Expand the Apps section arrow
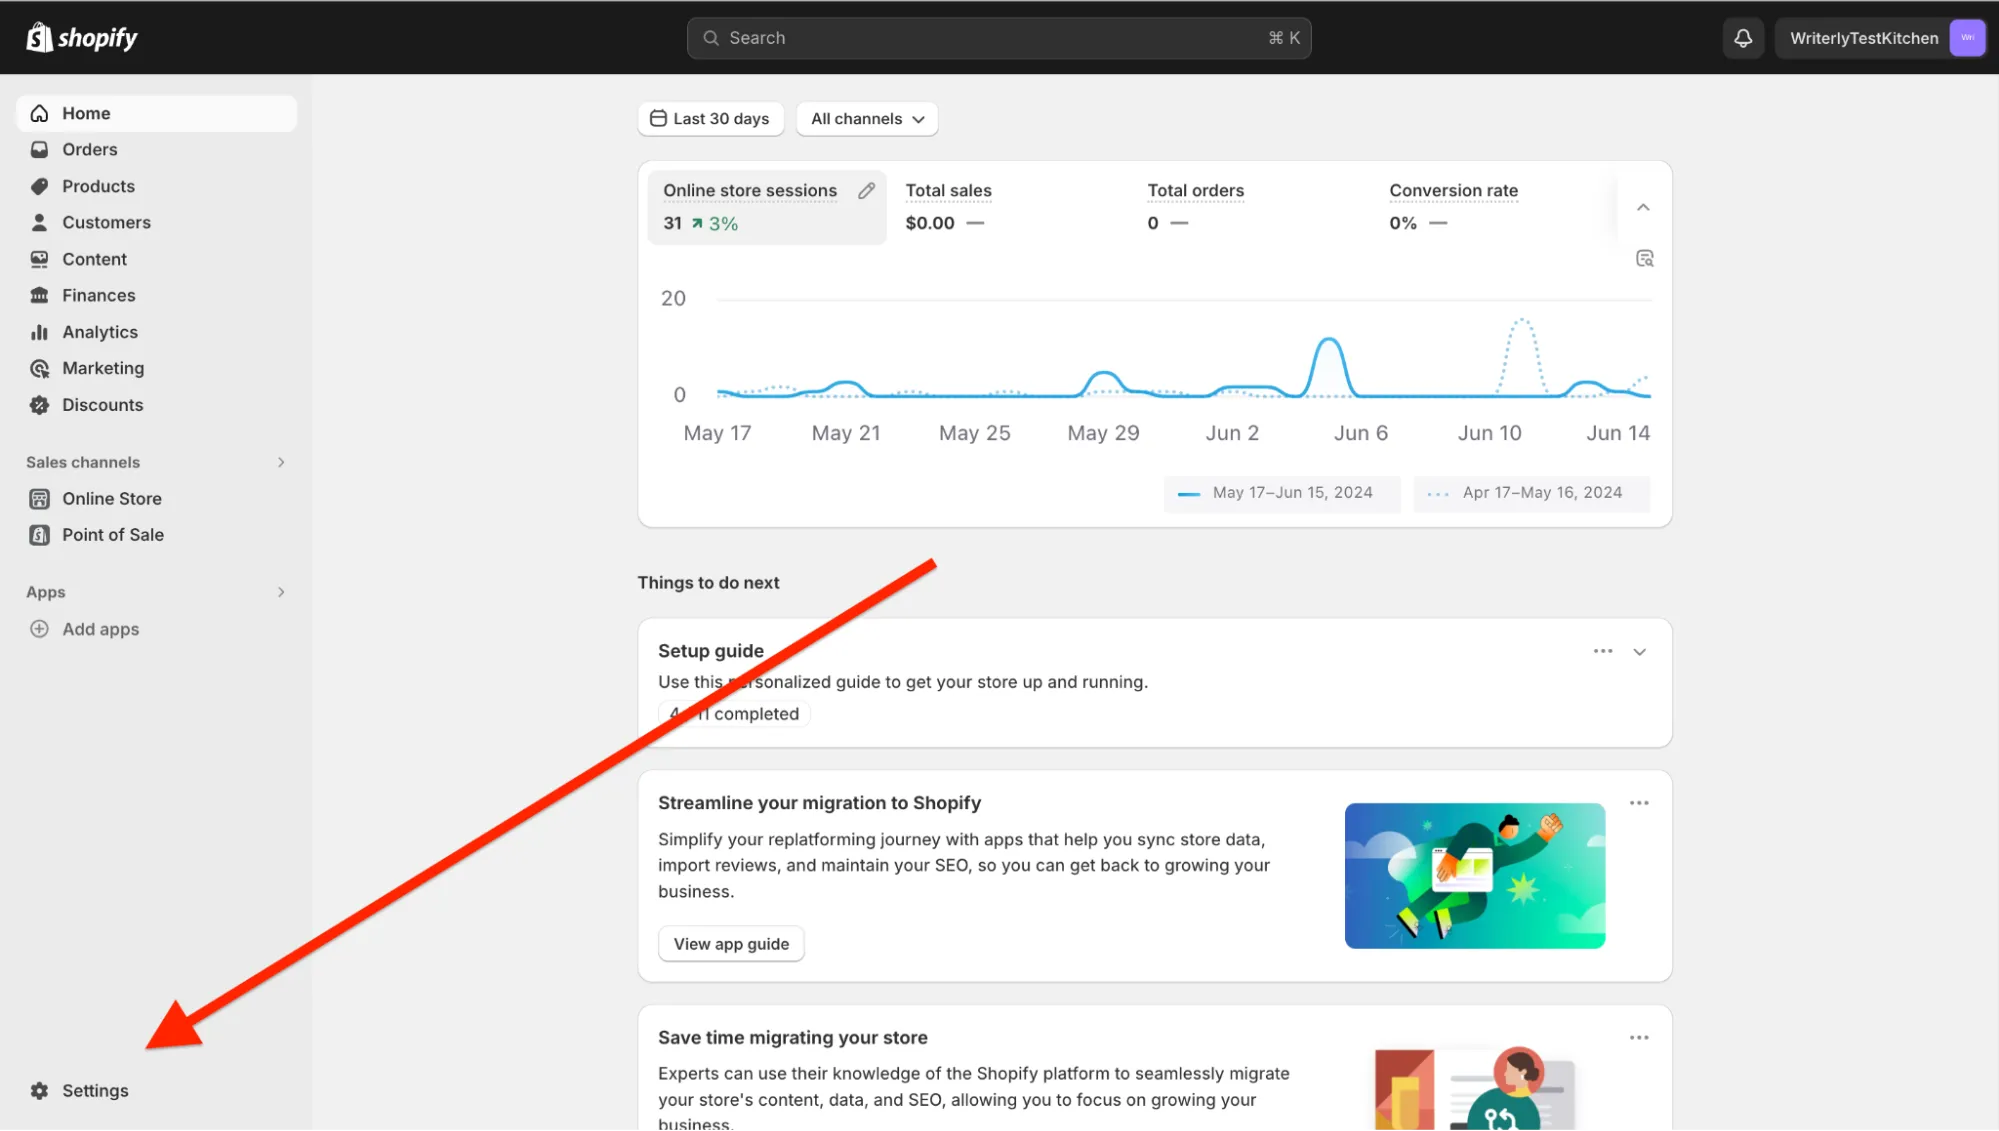 pos(281,592)
